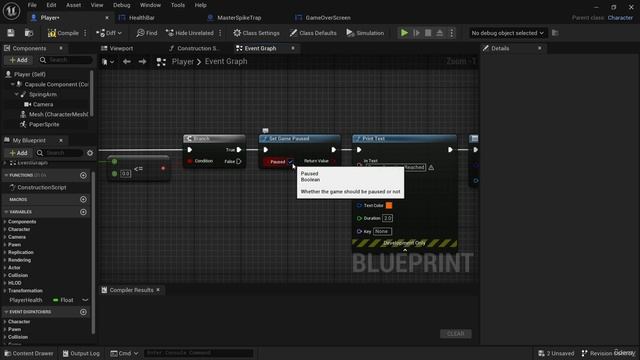Screen dimensions: 640x360
Task: Add a new variable
Action: click(x=83, y=212)
